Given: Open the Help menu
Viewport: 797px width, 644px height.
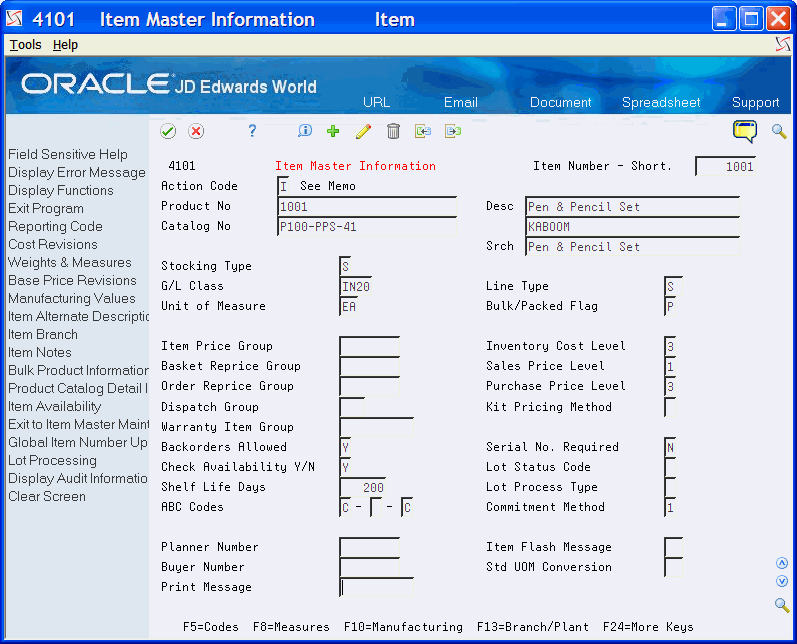Looking at the screenshot, I should (65, 45).
